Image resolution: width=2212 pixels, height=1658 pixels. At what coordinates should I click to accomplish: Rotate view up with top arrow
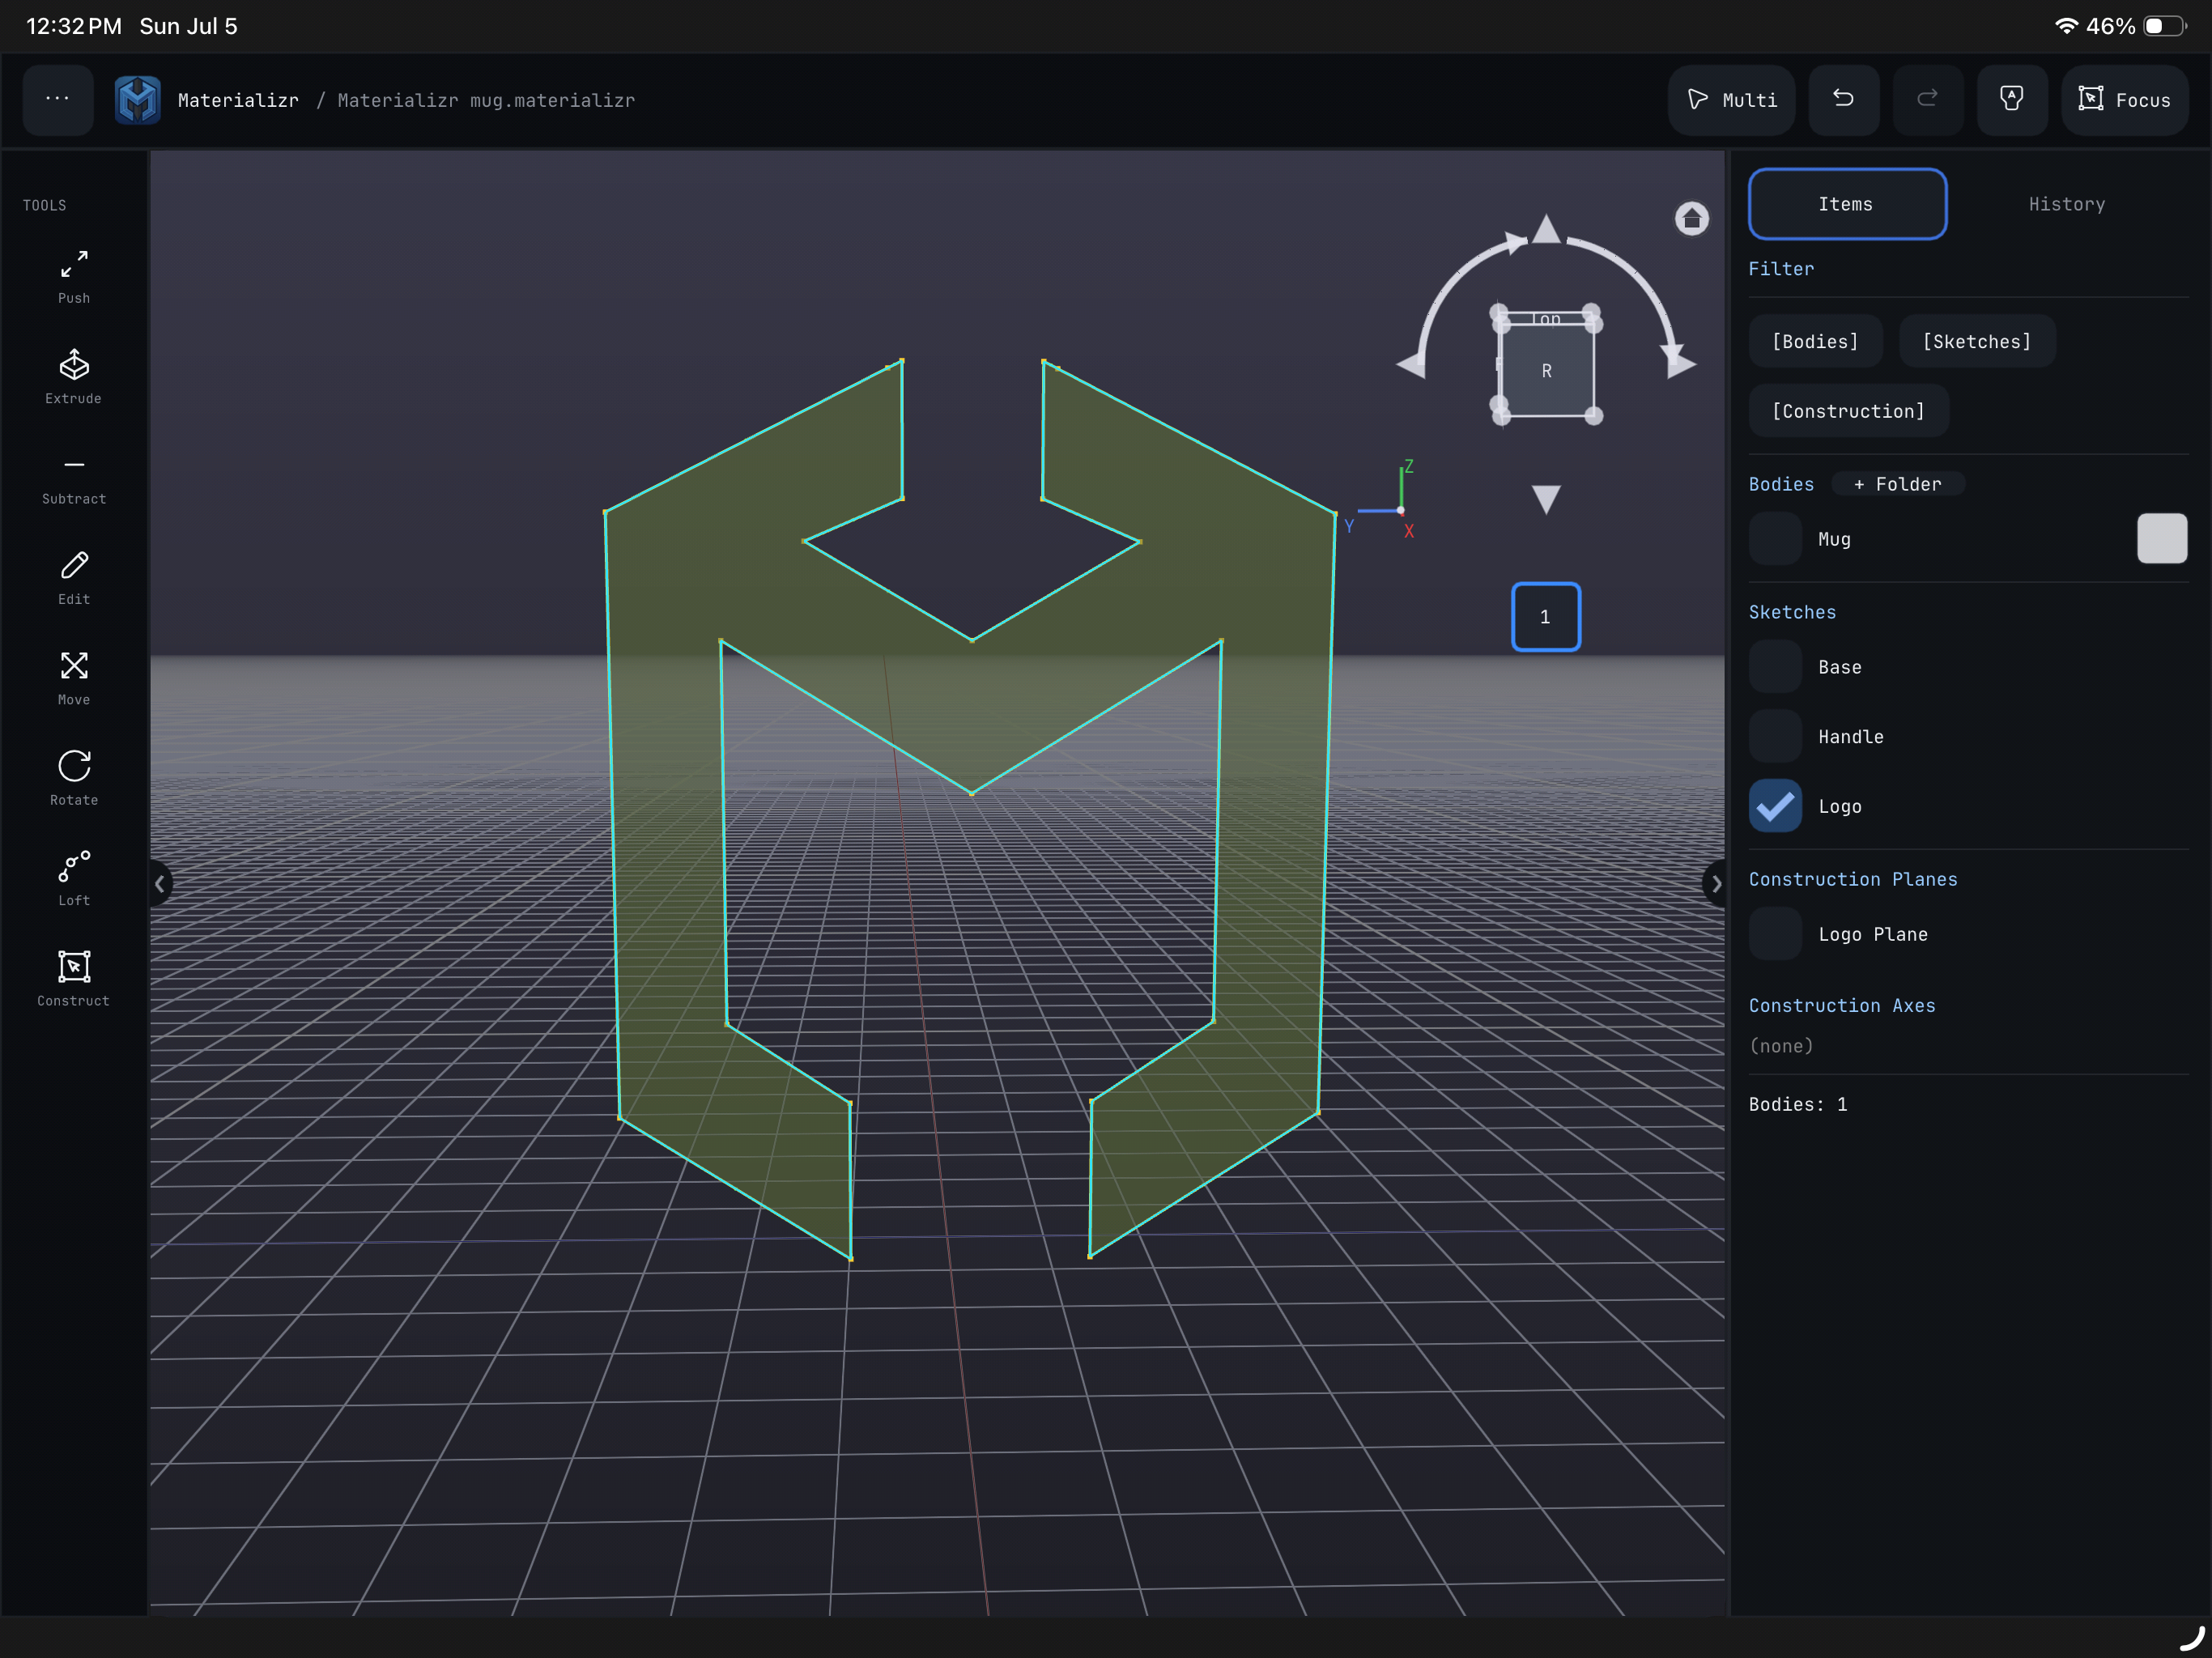coord(1546,229)
